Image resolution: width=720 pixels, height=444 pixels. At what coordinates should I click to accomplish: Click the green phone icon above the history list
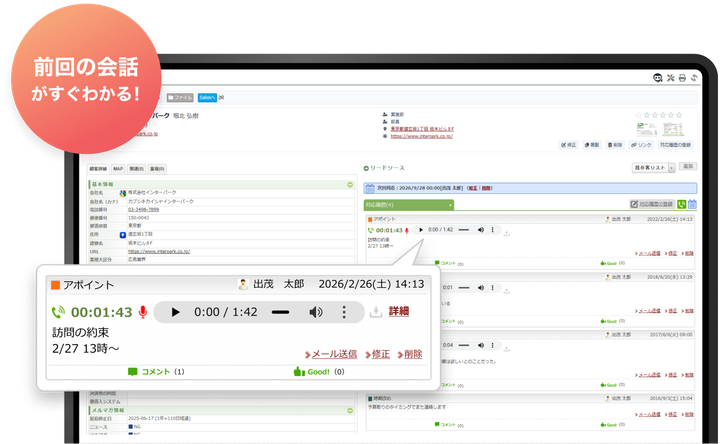click(x=681, y=204)
